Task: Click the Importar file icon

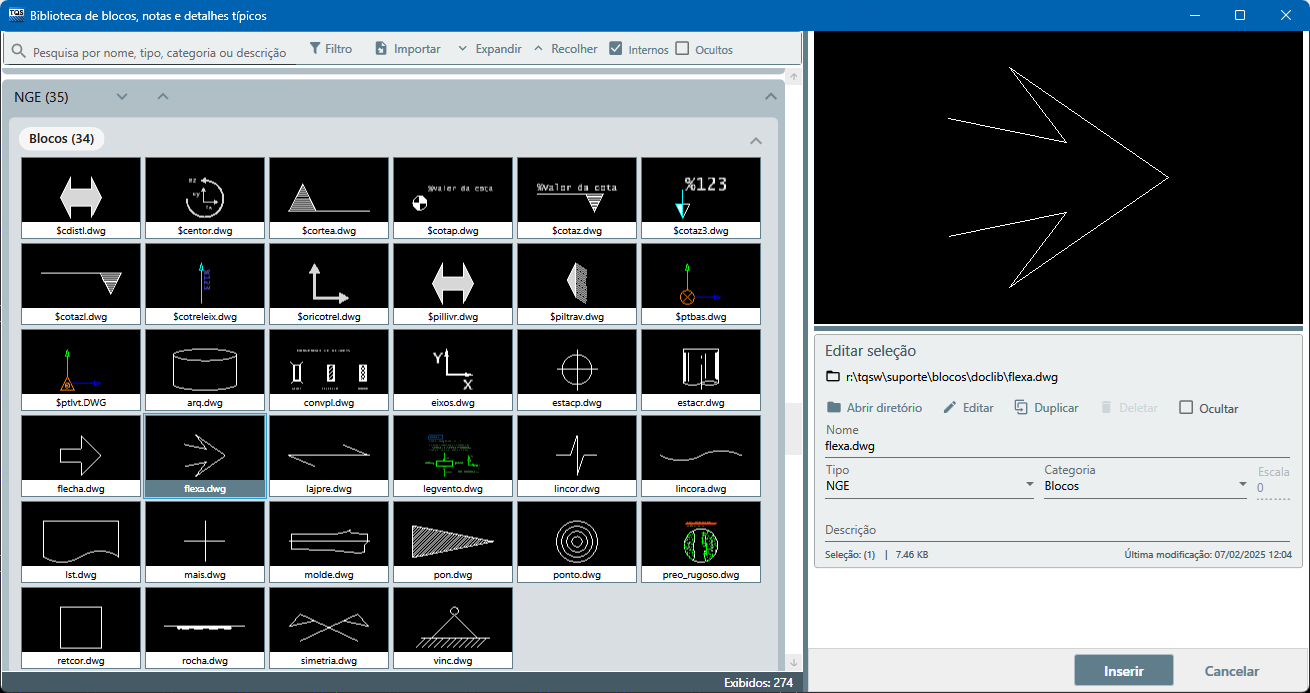Action: coord(381,48)
